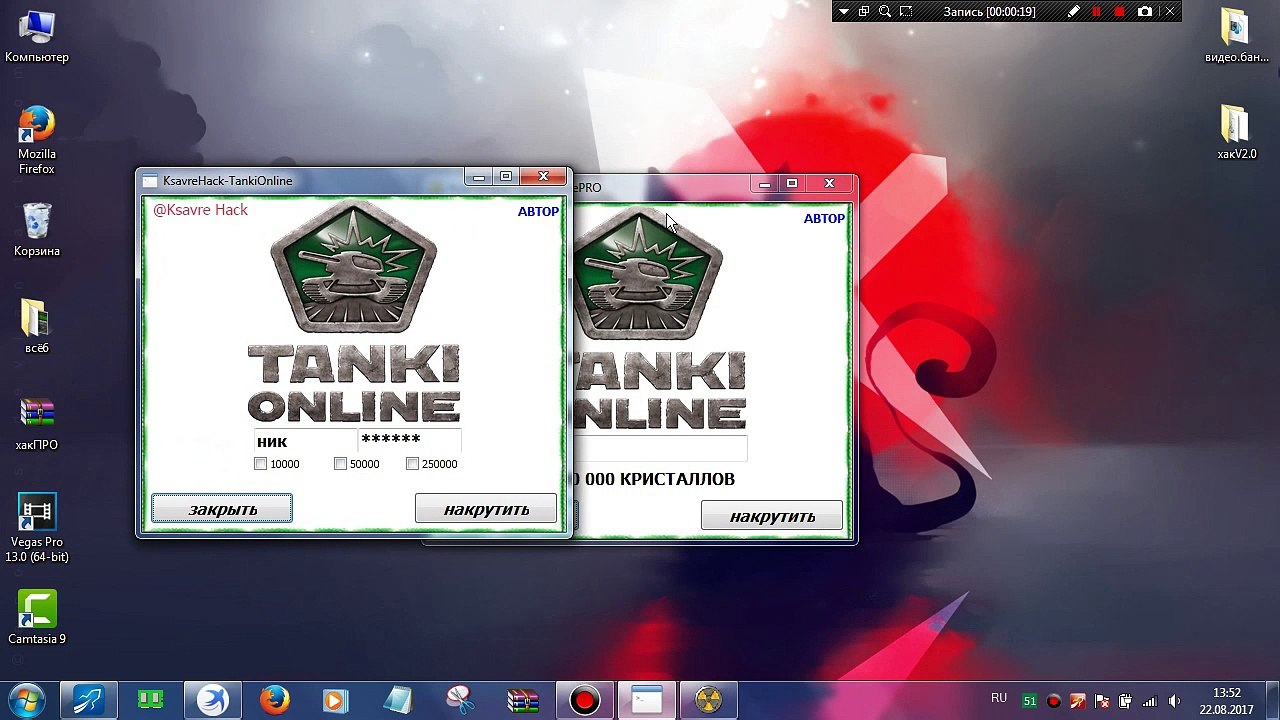Image resolution: width=1280 pixels, height=720 pixels.
Task: Click the recorder window overlap icon
Action: (x=864, y=12)
